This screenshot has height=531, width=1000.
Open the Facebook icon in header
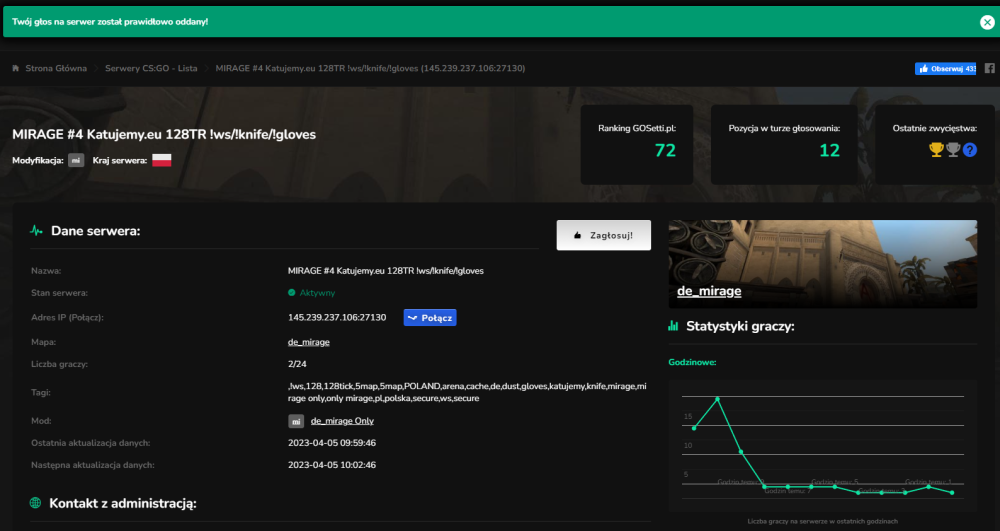990,68
